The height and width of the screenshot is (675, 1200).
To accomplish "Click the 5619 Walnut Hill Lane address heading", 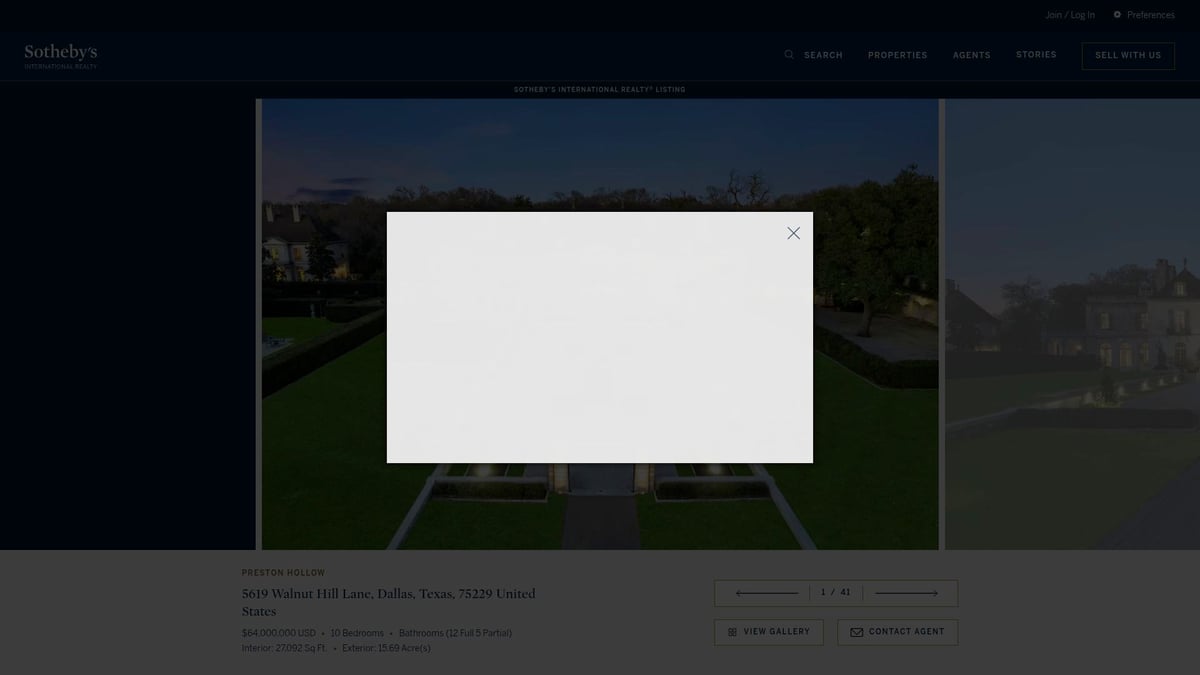I will click(388, 602).
